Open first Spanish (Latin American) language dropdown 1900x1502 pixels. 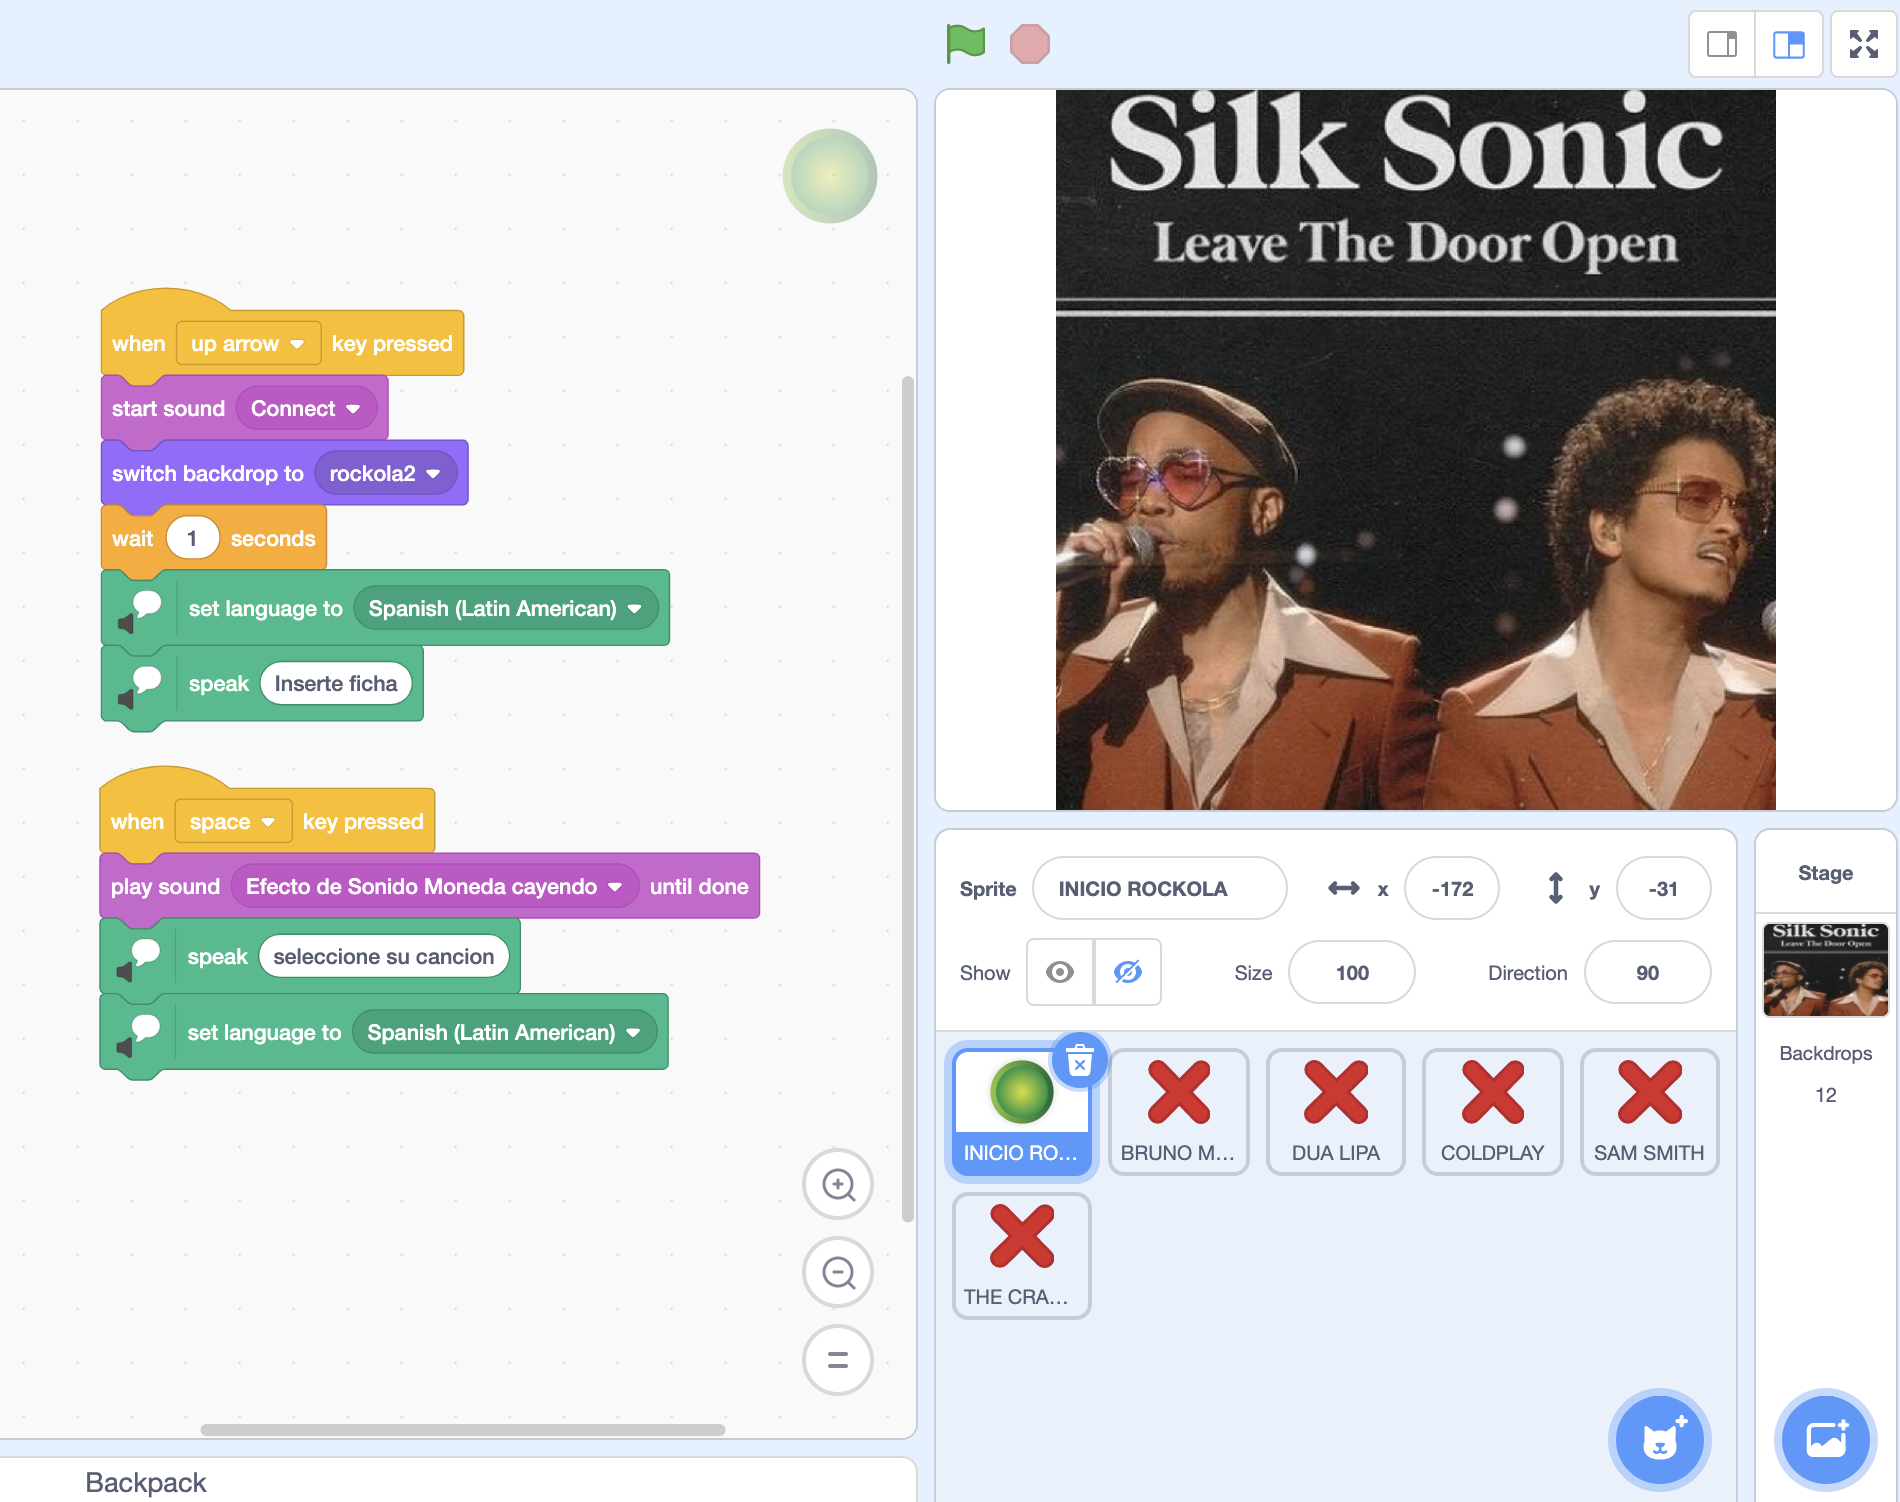pos(506,609)
